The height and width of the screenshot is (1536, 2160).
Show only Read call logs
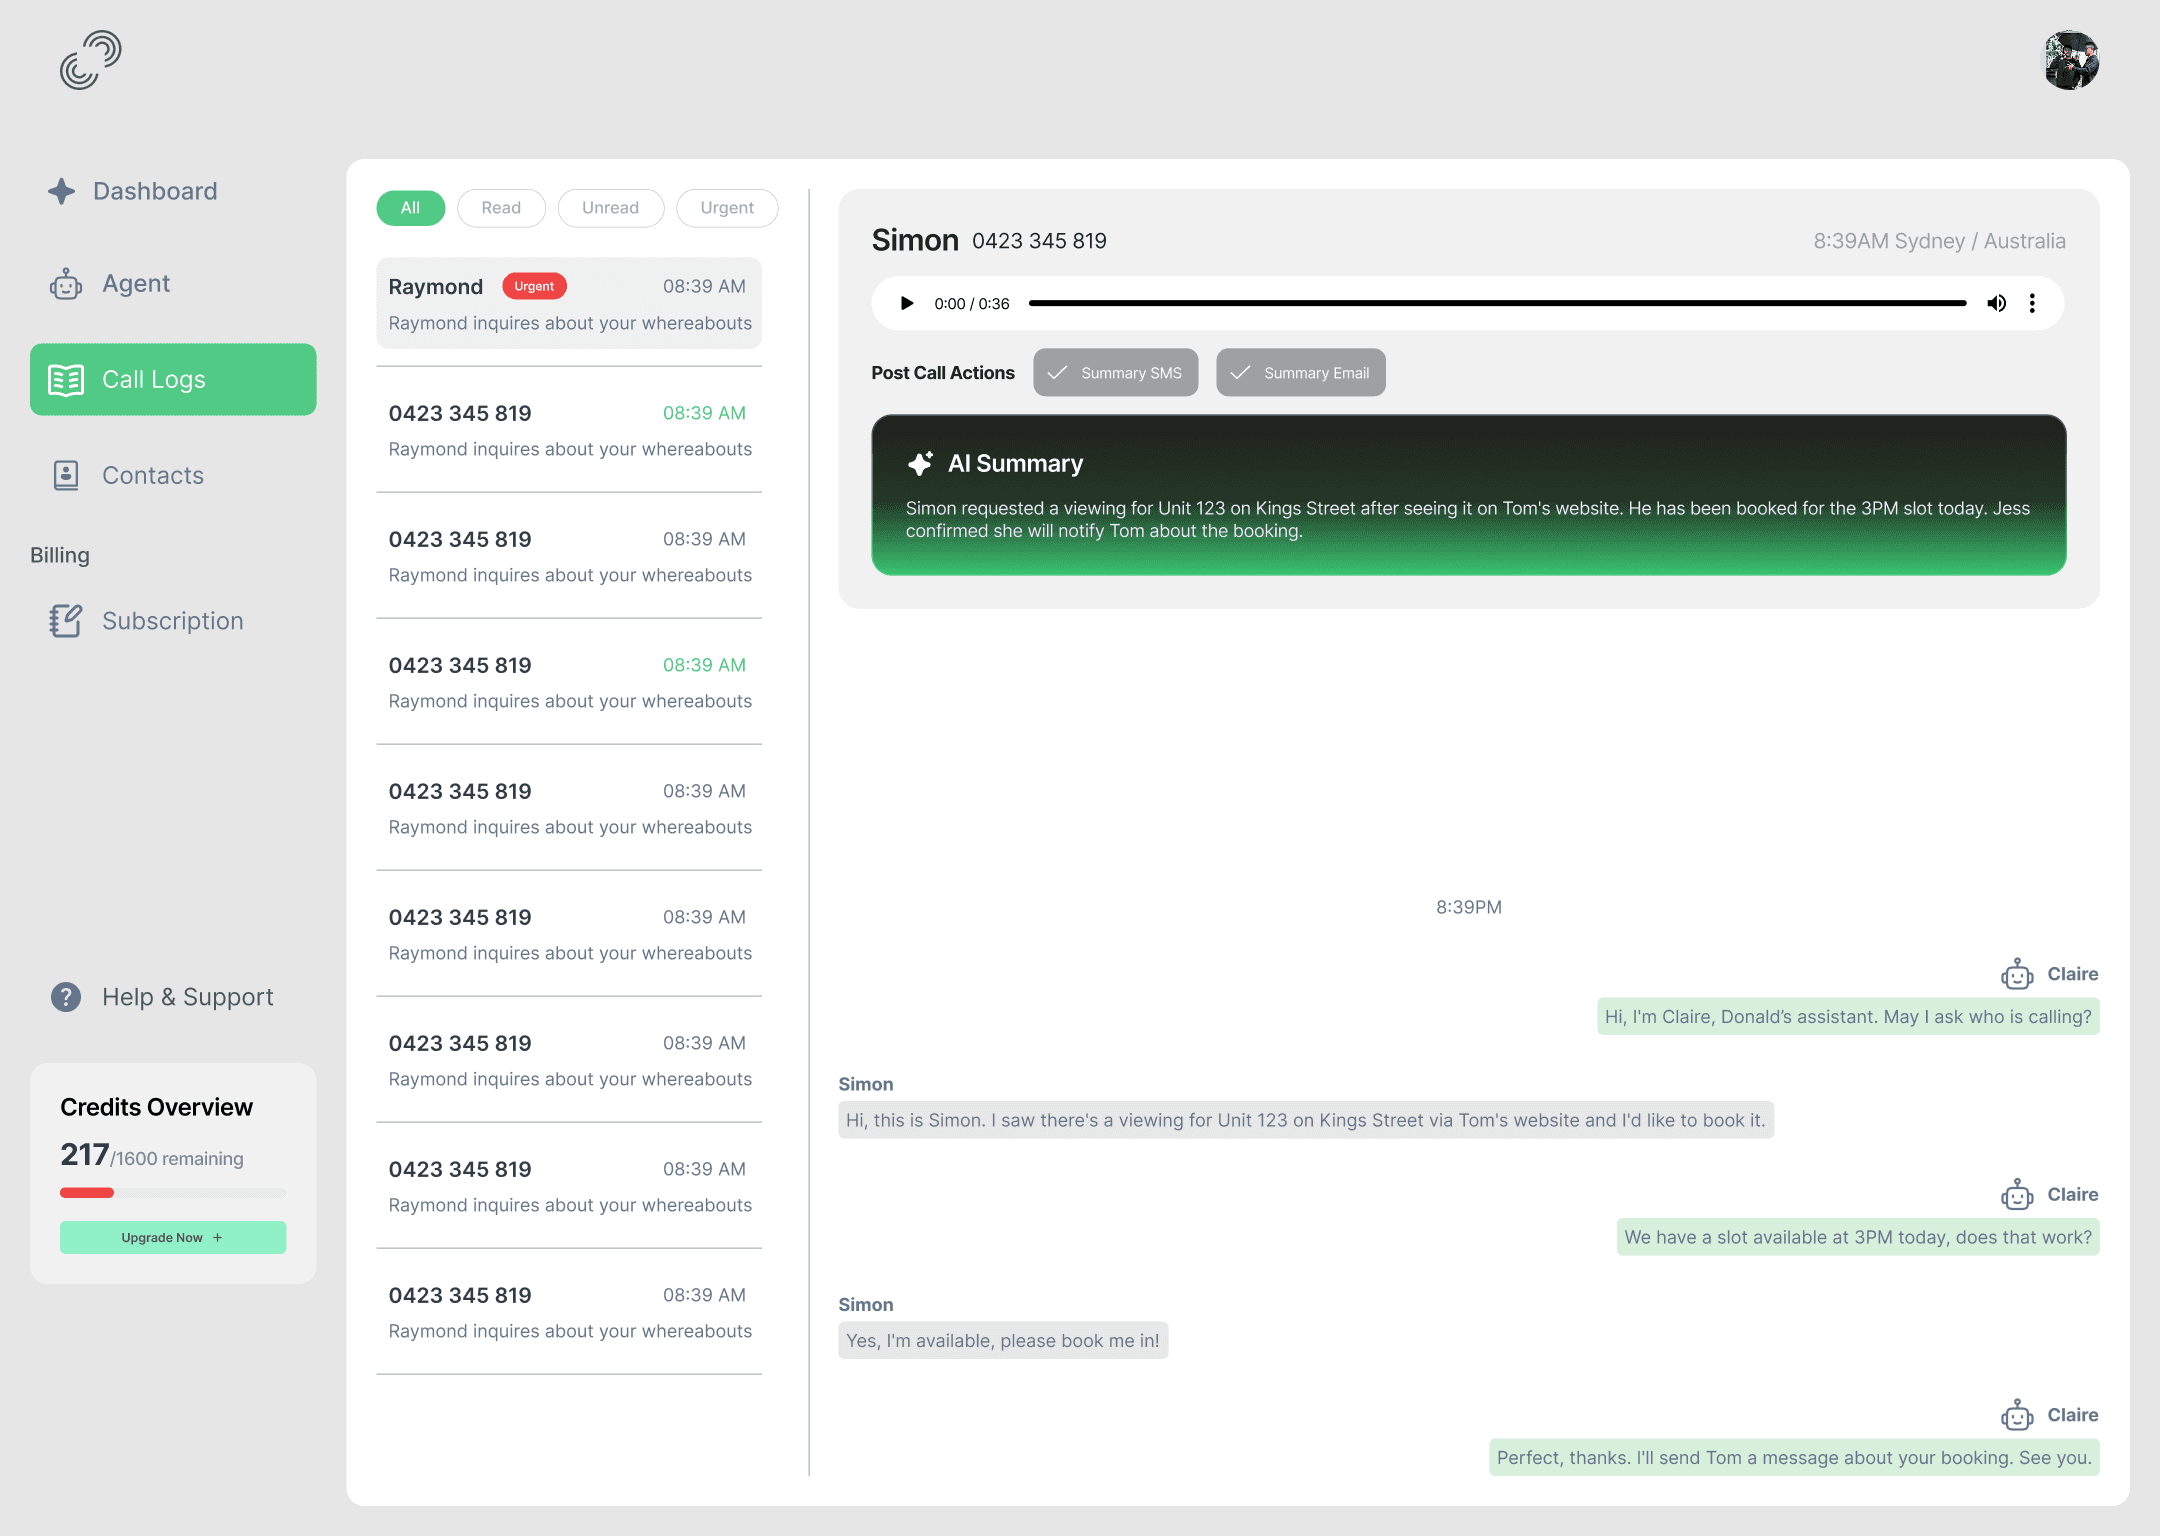(501, 208)
